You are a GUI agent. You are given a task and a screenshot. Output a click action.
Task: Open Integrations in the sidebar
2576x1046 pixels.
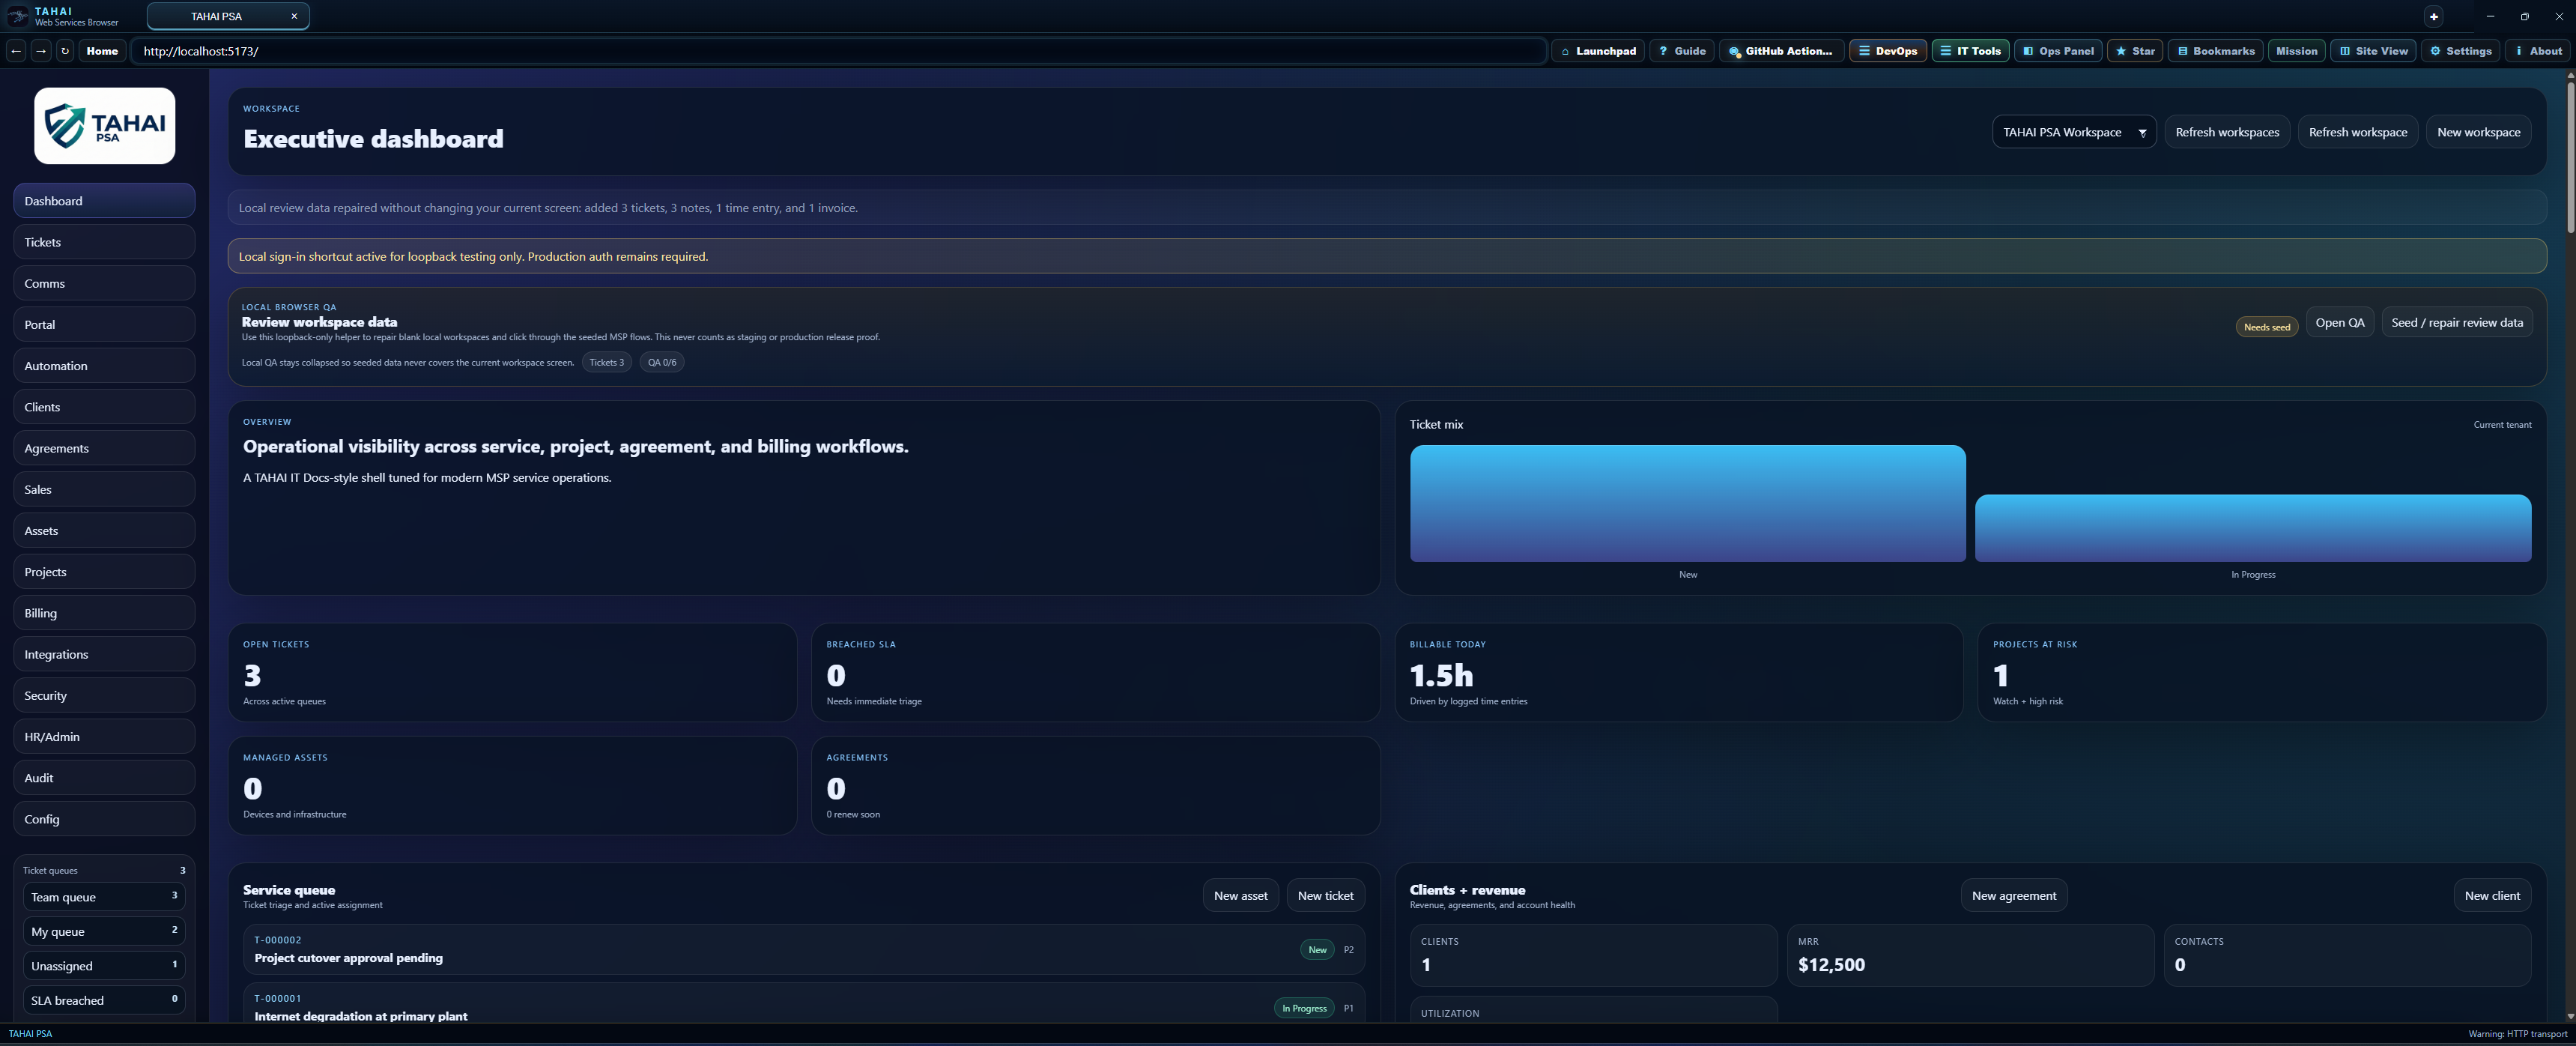click(x=104, y=654)
